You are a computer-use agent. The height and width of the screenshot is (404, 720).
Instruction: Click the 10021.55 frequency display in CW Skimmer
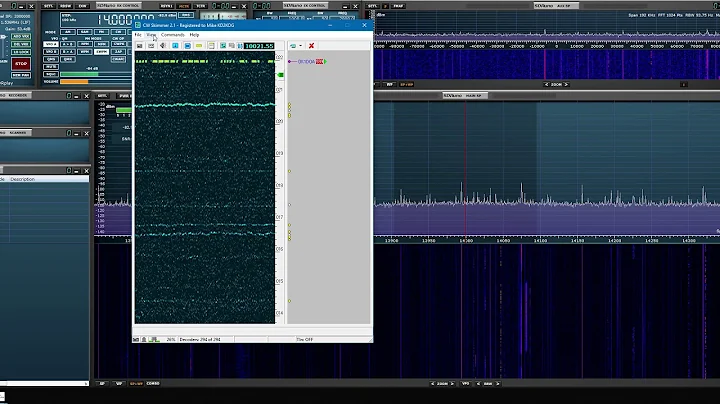click(x=259, y=46)
